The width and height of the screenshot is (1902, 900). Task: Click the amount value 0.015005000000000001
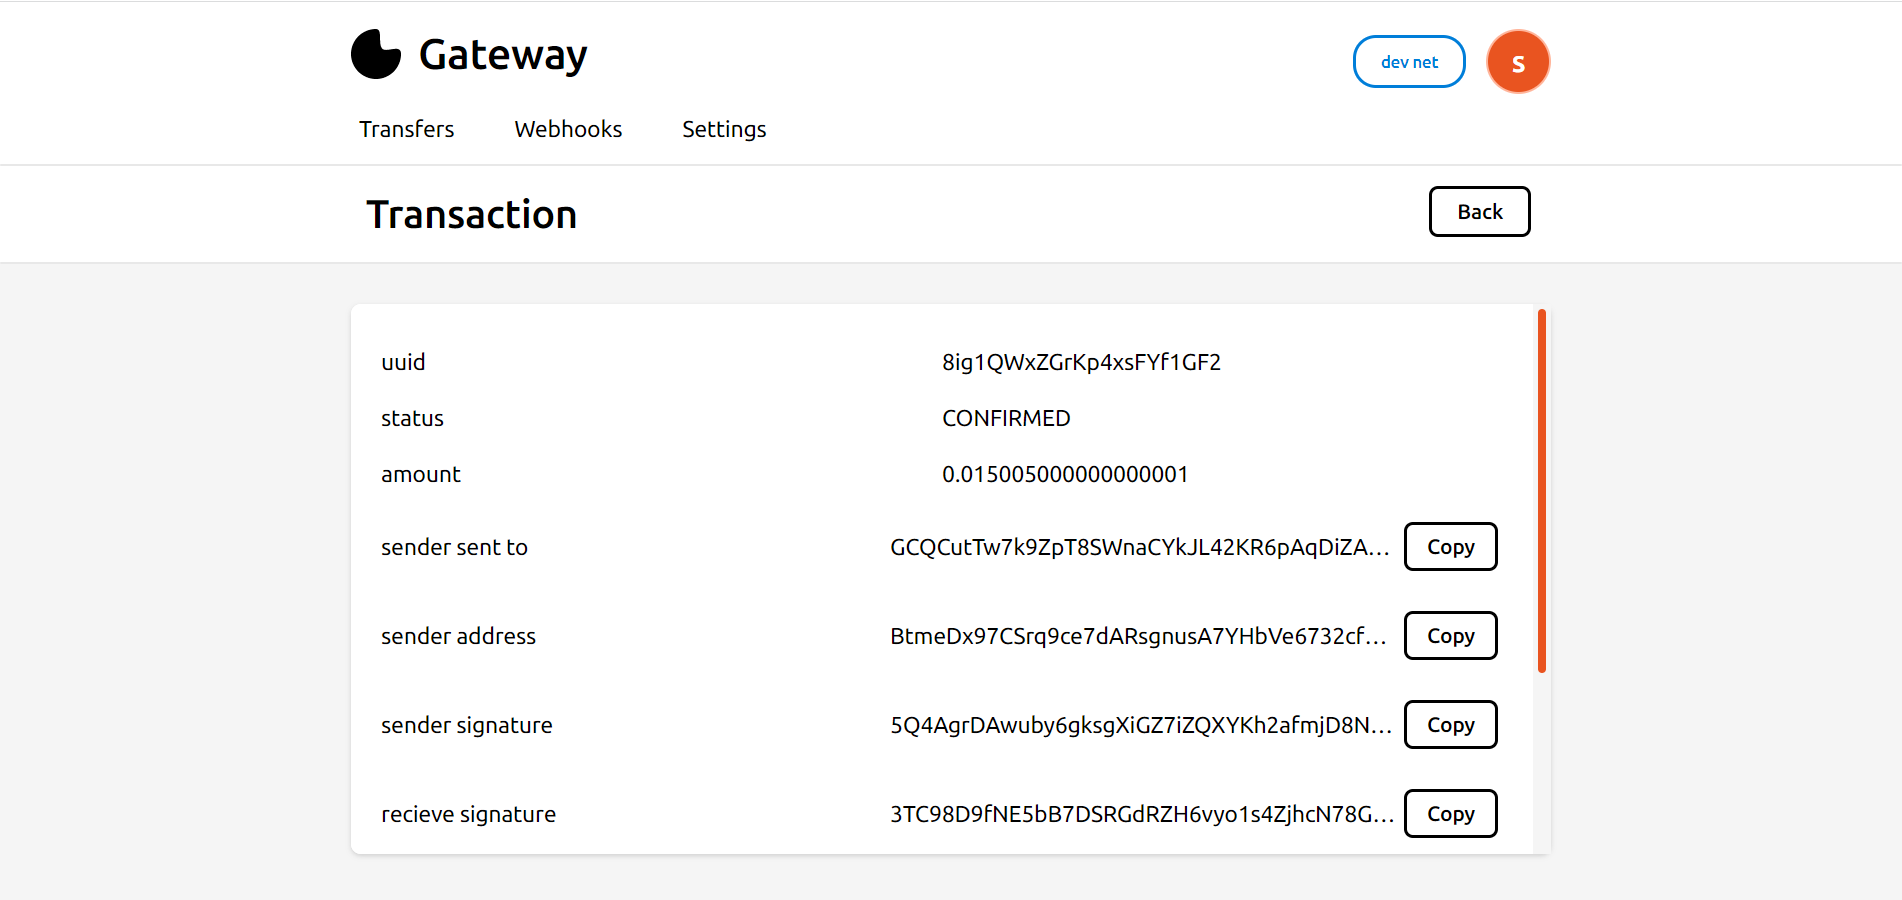coord(1065,474)
